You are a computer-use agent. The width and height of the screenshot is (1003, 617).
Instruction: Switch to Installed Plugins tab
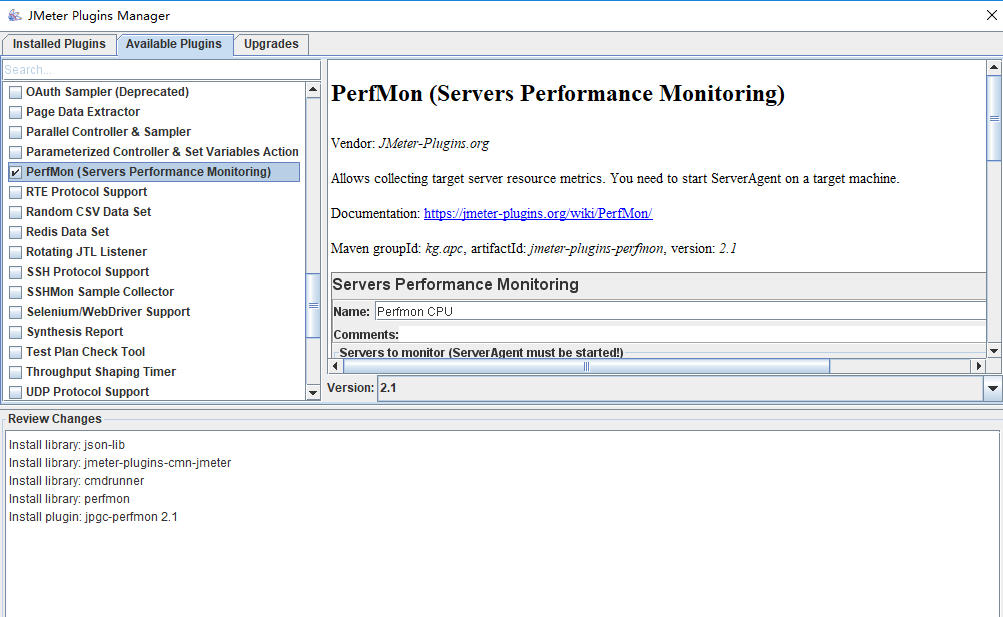[59, 44]
